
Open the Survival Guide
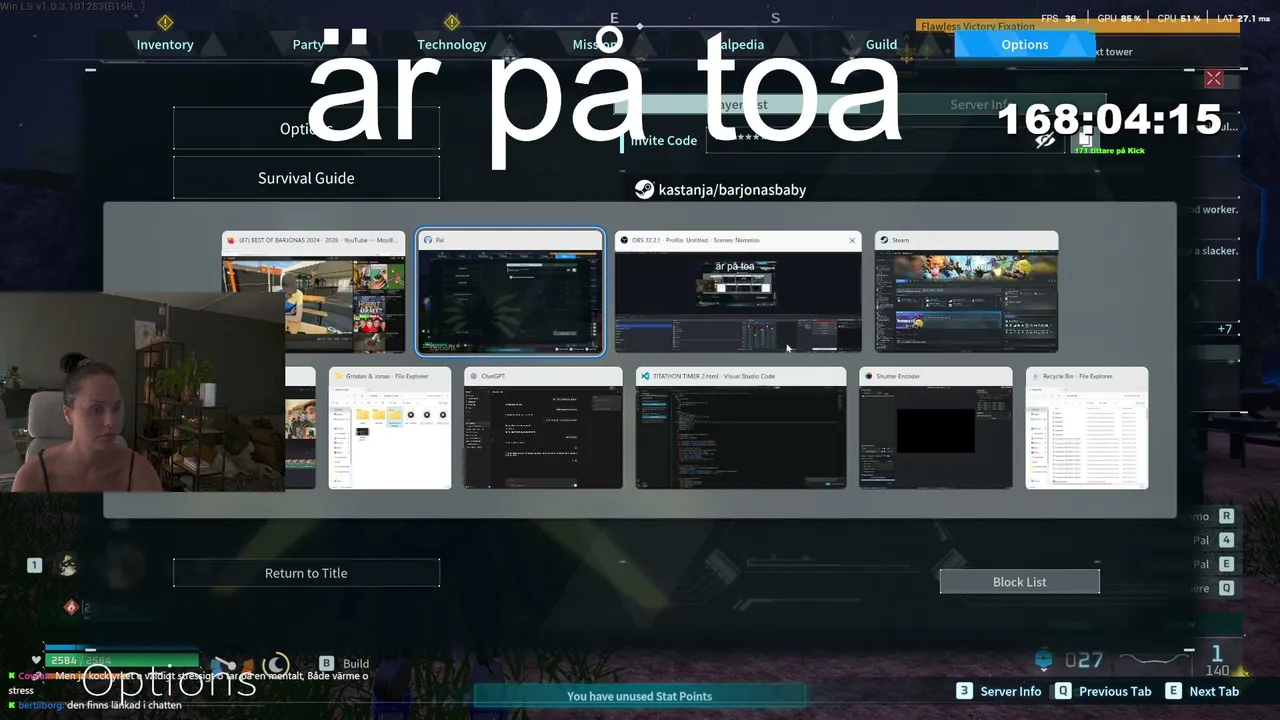306,178
